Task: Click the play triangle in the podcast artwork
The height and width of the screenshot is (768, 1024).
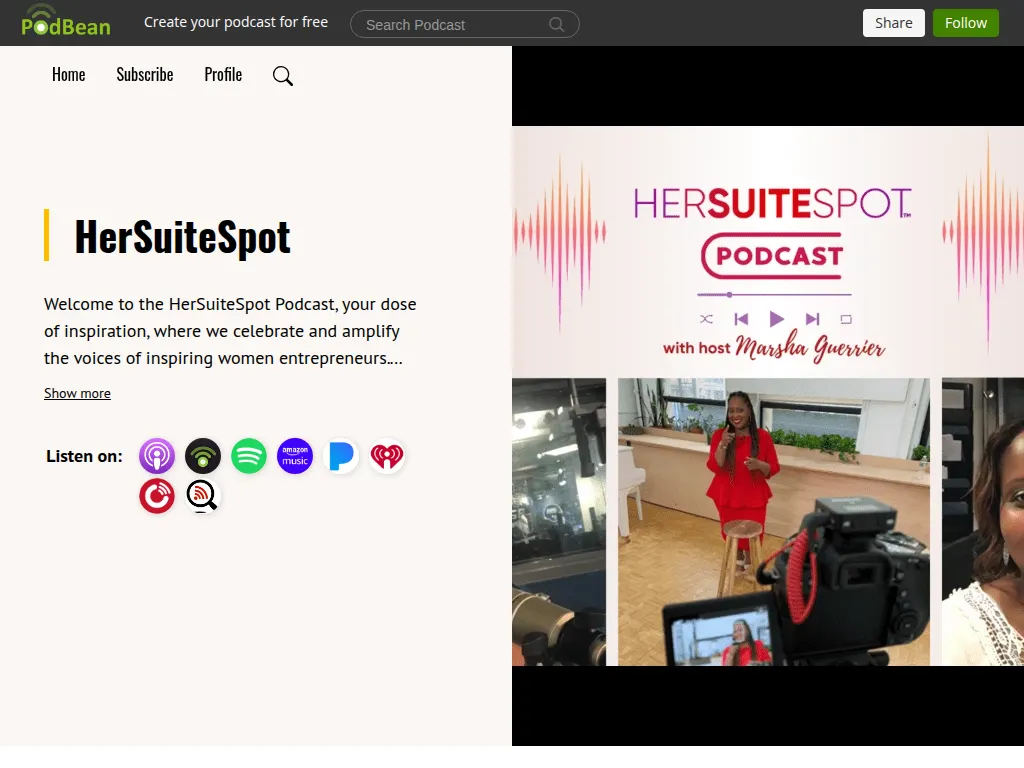Action: 776,319
